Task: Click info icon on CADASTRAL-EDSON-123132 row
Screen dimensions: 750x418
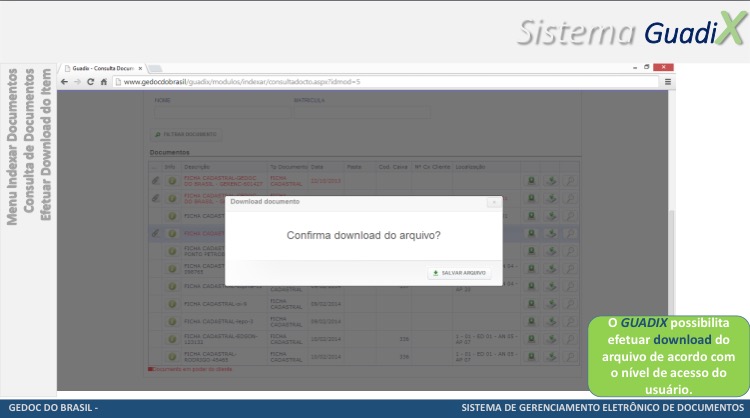Action: pos(172,339)
